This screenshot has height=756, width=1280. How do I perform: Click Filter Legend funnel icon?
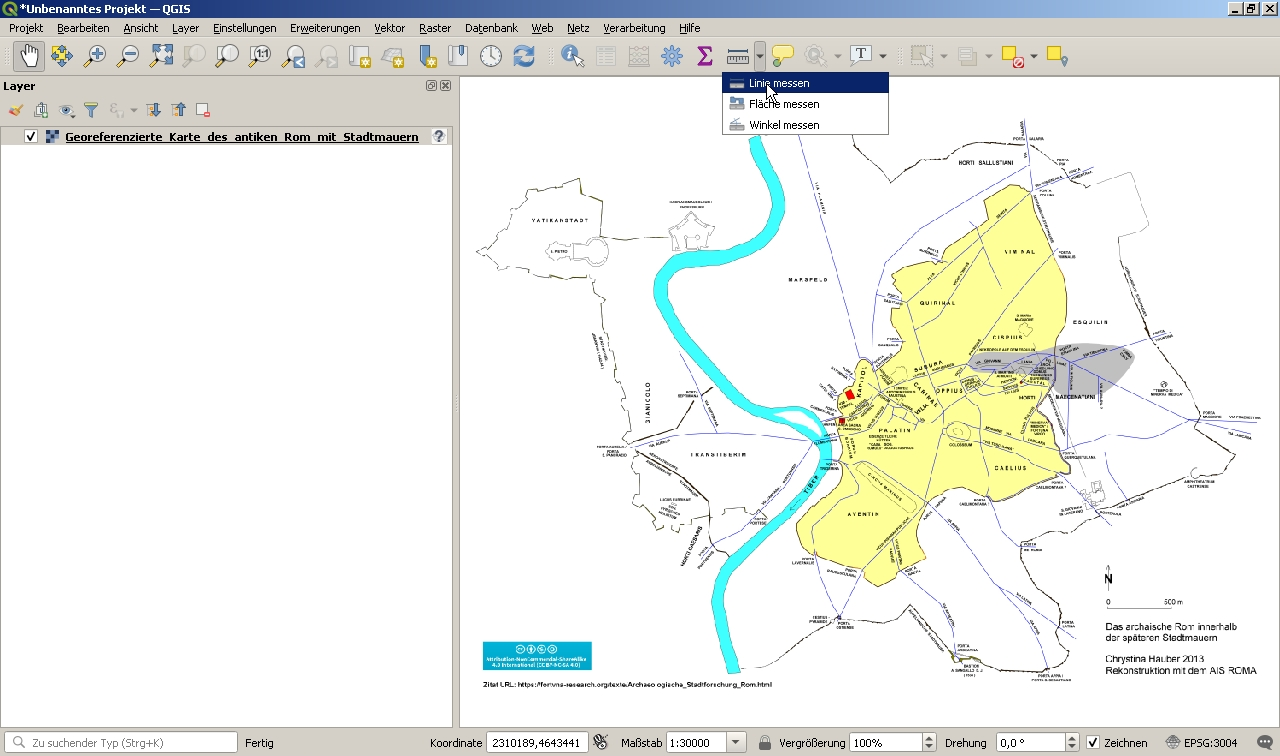[91, 110]
